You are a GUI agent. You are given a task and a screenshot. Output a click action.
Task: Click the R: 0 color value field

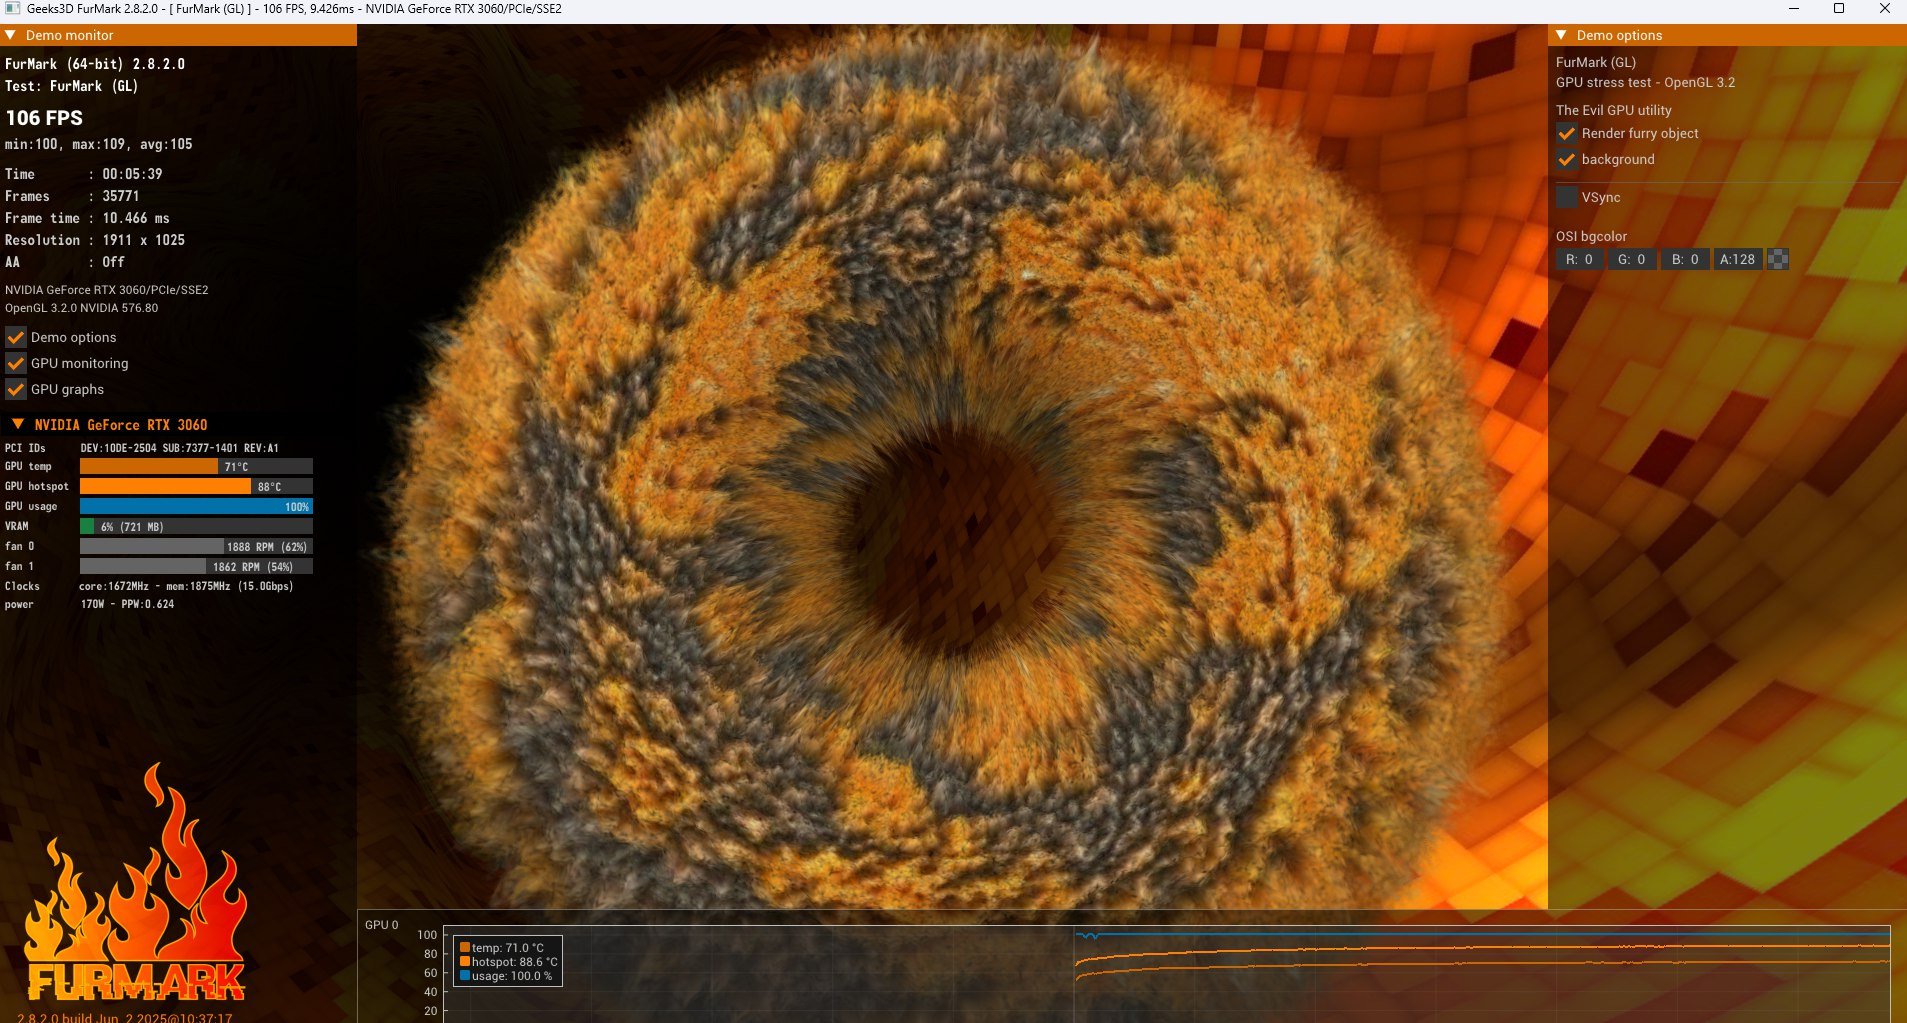pos(1579,259)
